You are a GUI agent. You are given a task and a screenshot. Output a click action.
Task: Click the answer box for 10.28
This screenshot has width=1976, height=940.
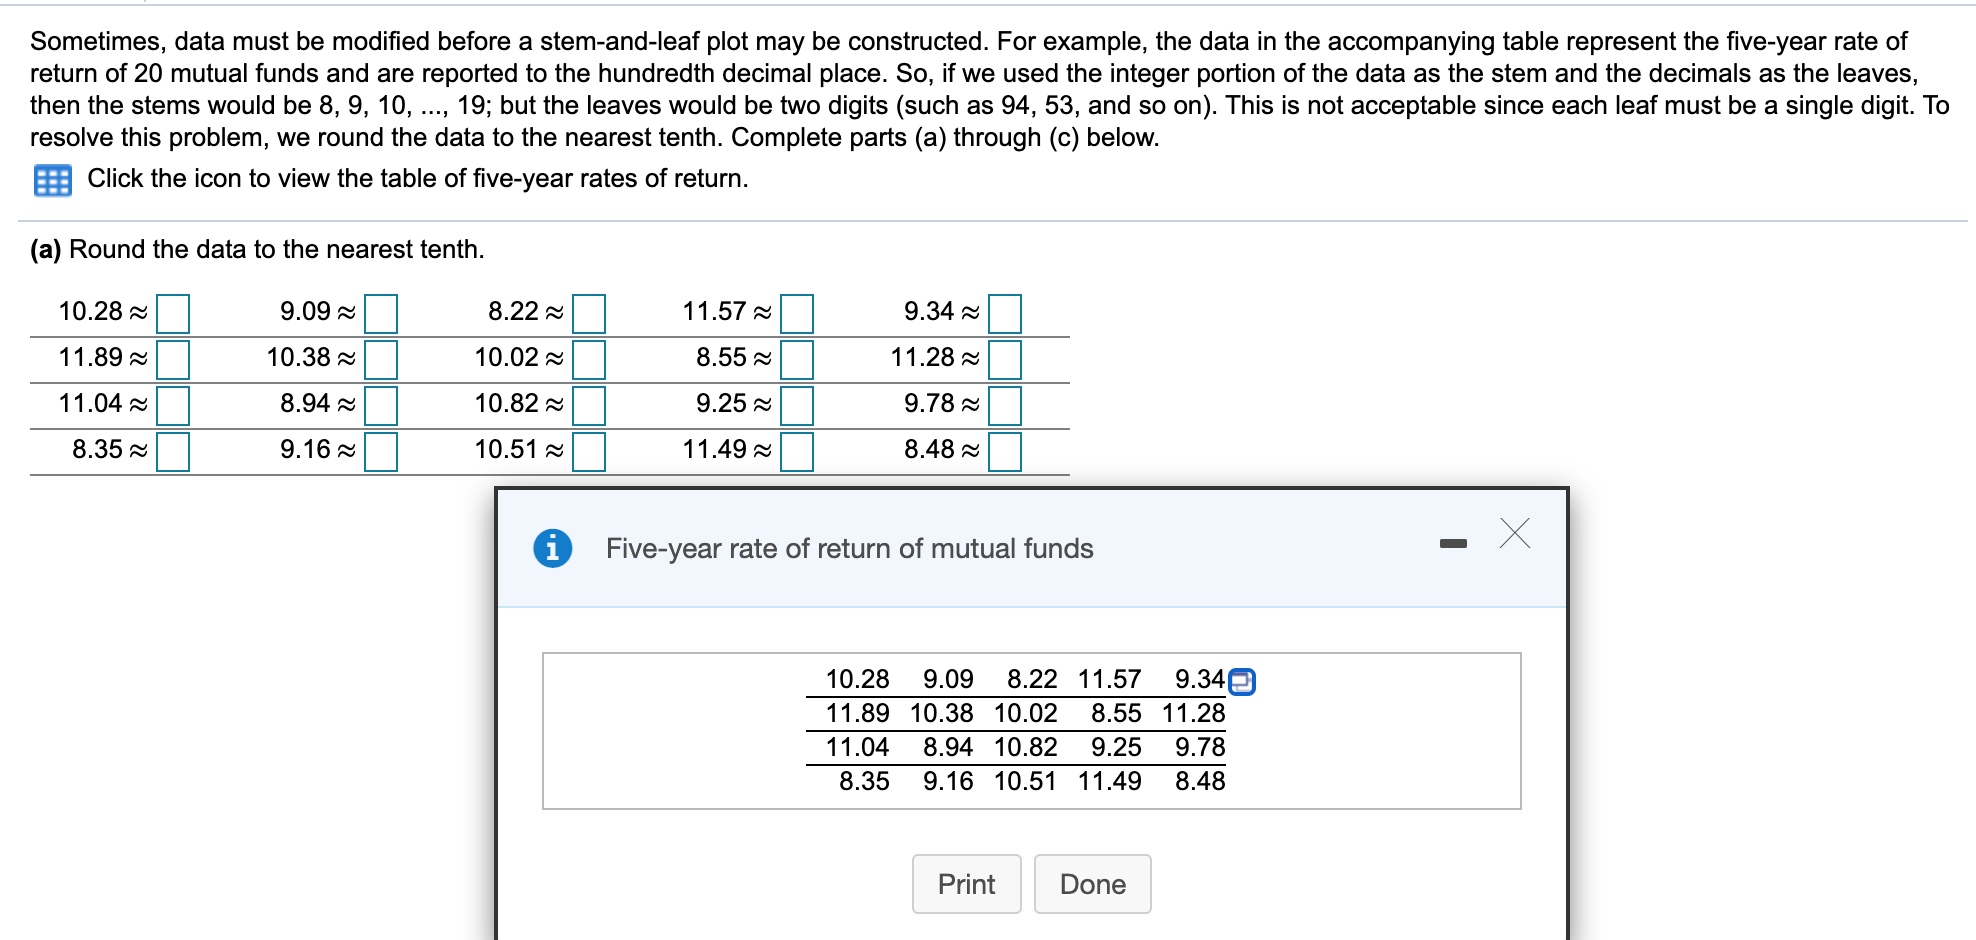click(175, 313)
